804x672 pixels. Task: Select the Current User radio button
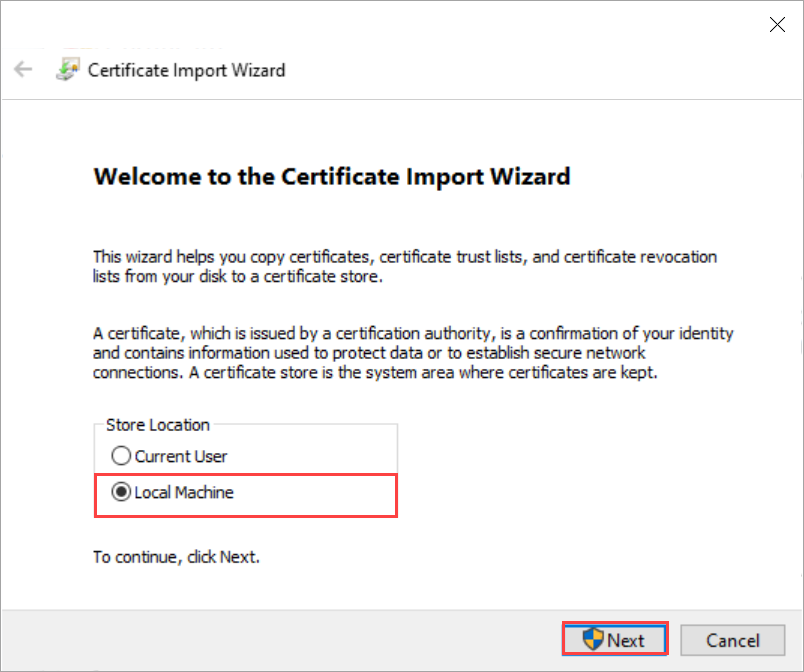(120, 455)
